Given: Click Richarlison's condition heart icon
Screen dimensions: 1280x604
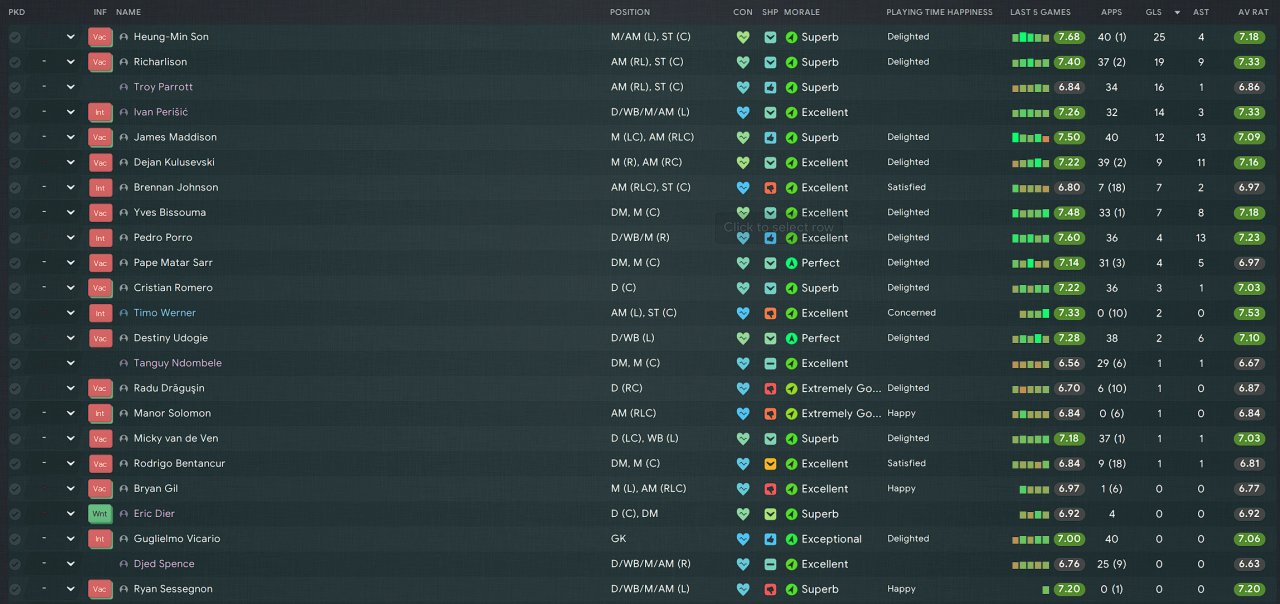Looking at the screenshot, I should coord(743,62).
